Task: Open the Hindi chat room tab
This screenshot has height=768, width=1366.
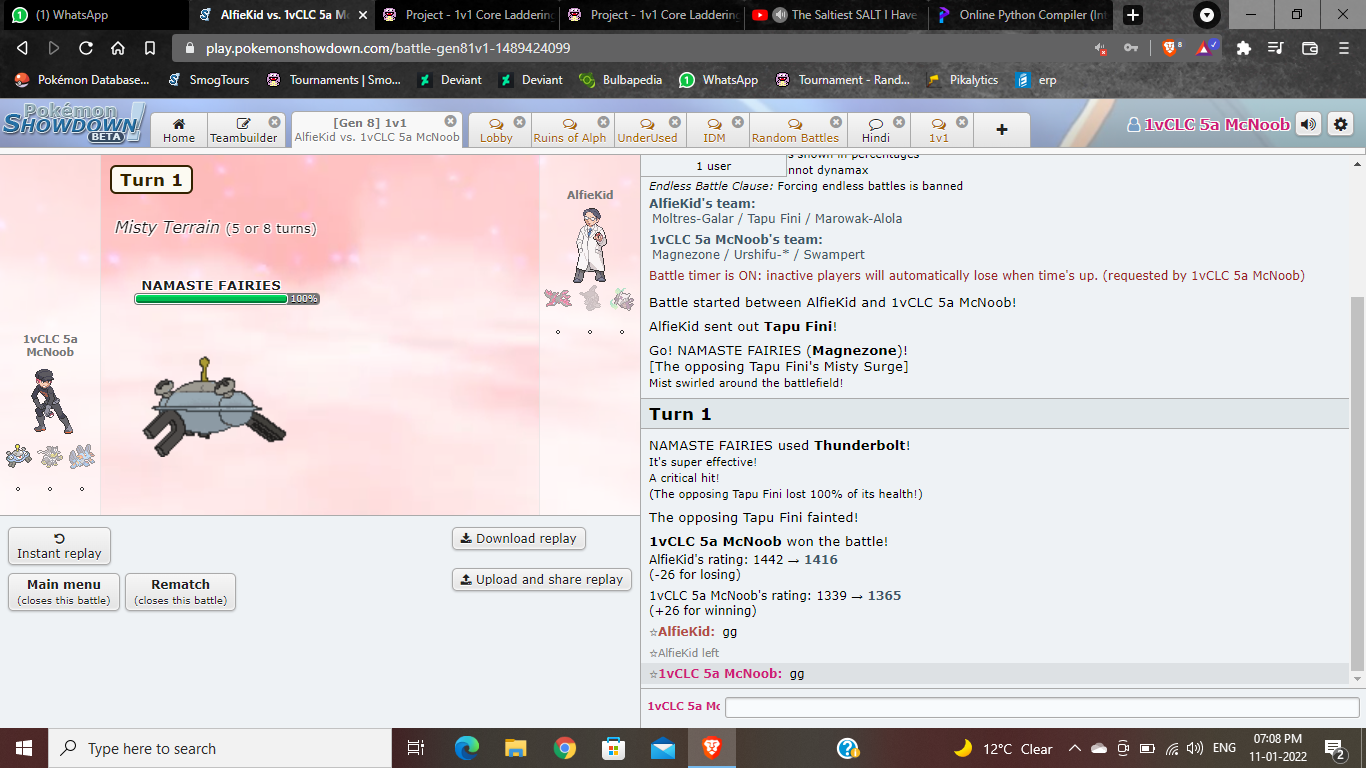Action: [x=876, y=130]
